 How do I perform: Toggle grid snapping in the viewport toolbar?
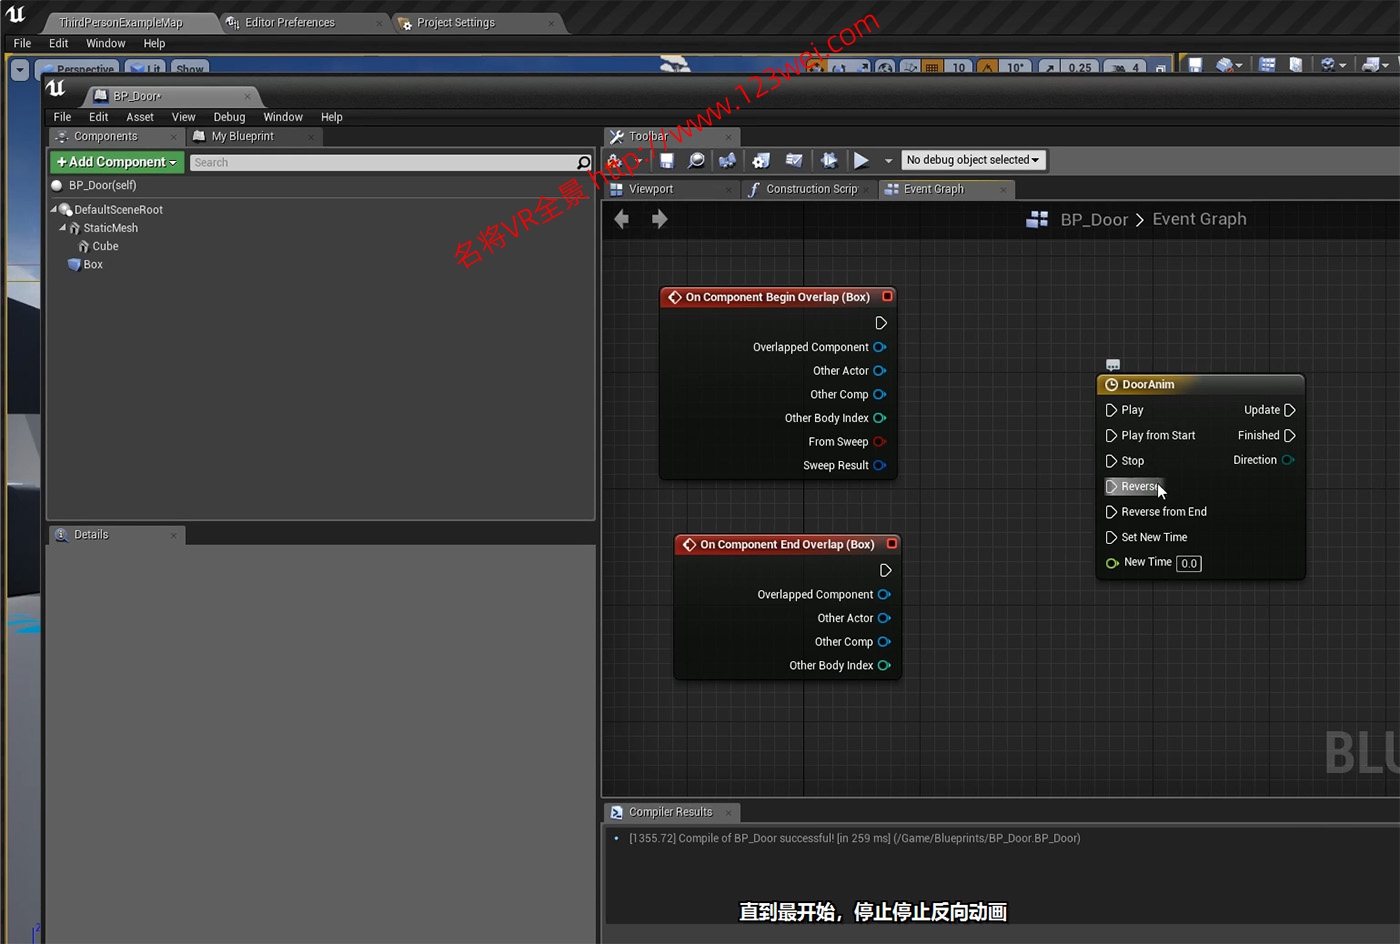(932, 67)
